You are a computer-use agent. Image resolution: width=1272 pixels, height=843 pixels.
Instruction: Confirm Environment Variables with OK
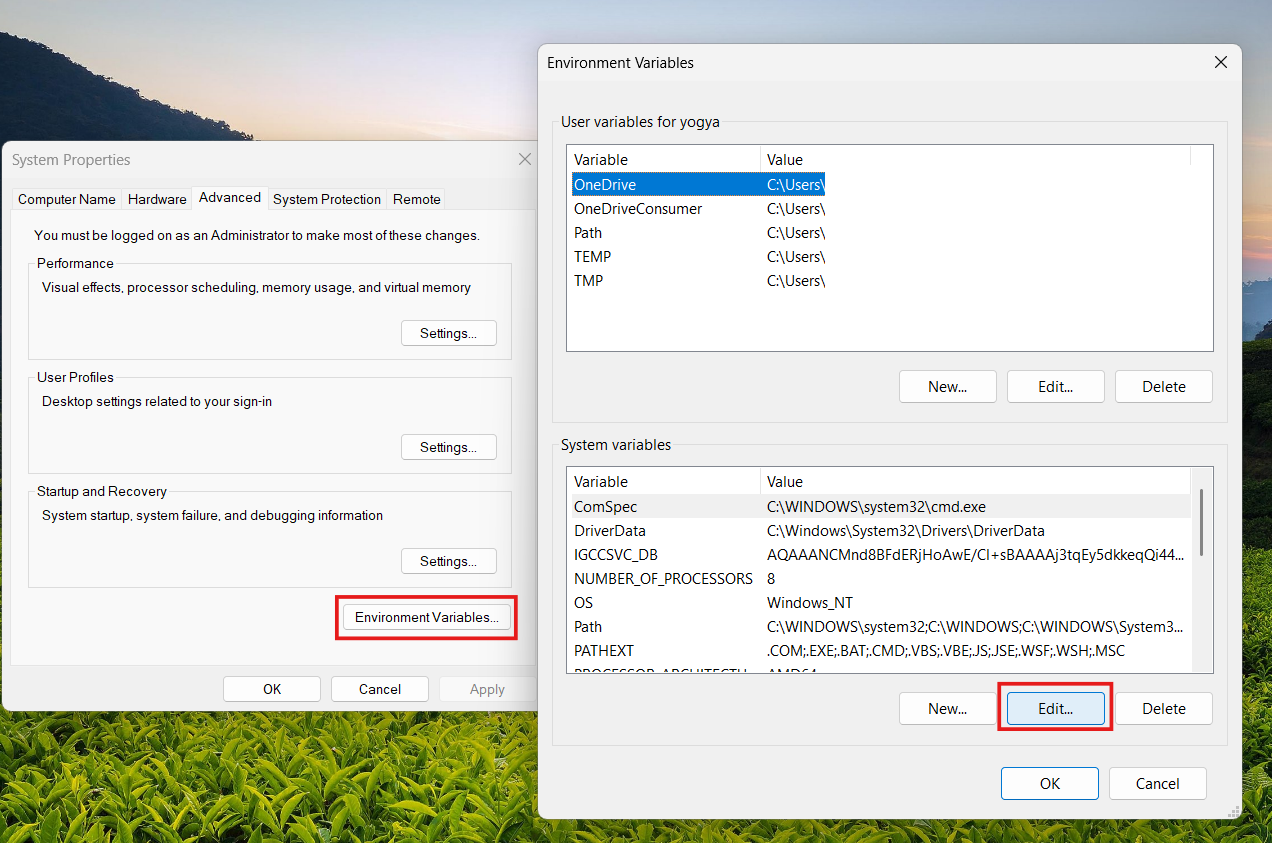click(x=1049, y=783)
